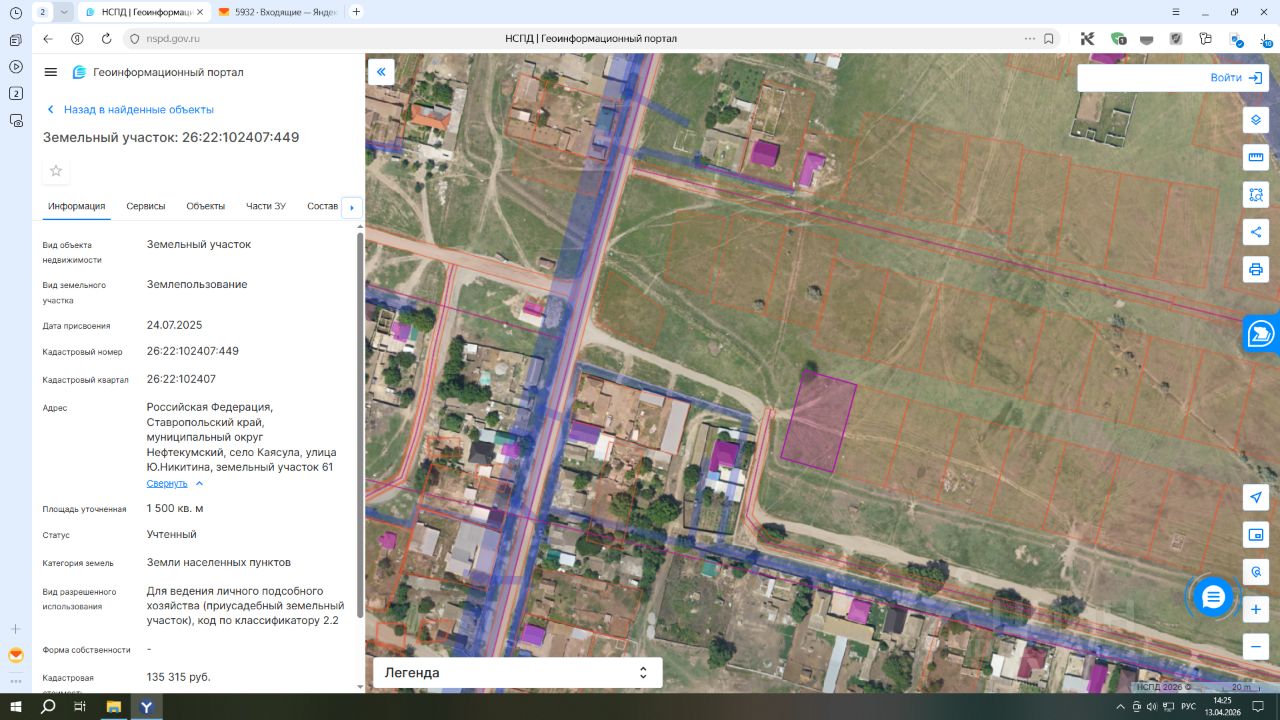Reload the current page
Screen dimensions: 1280x720
106,39
